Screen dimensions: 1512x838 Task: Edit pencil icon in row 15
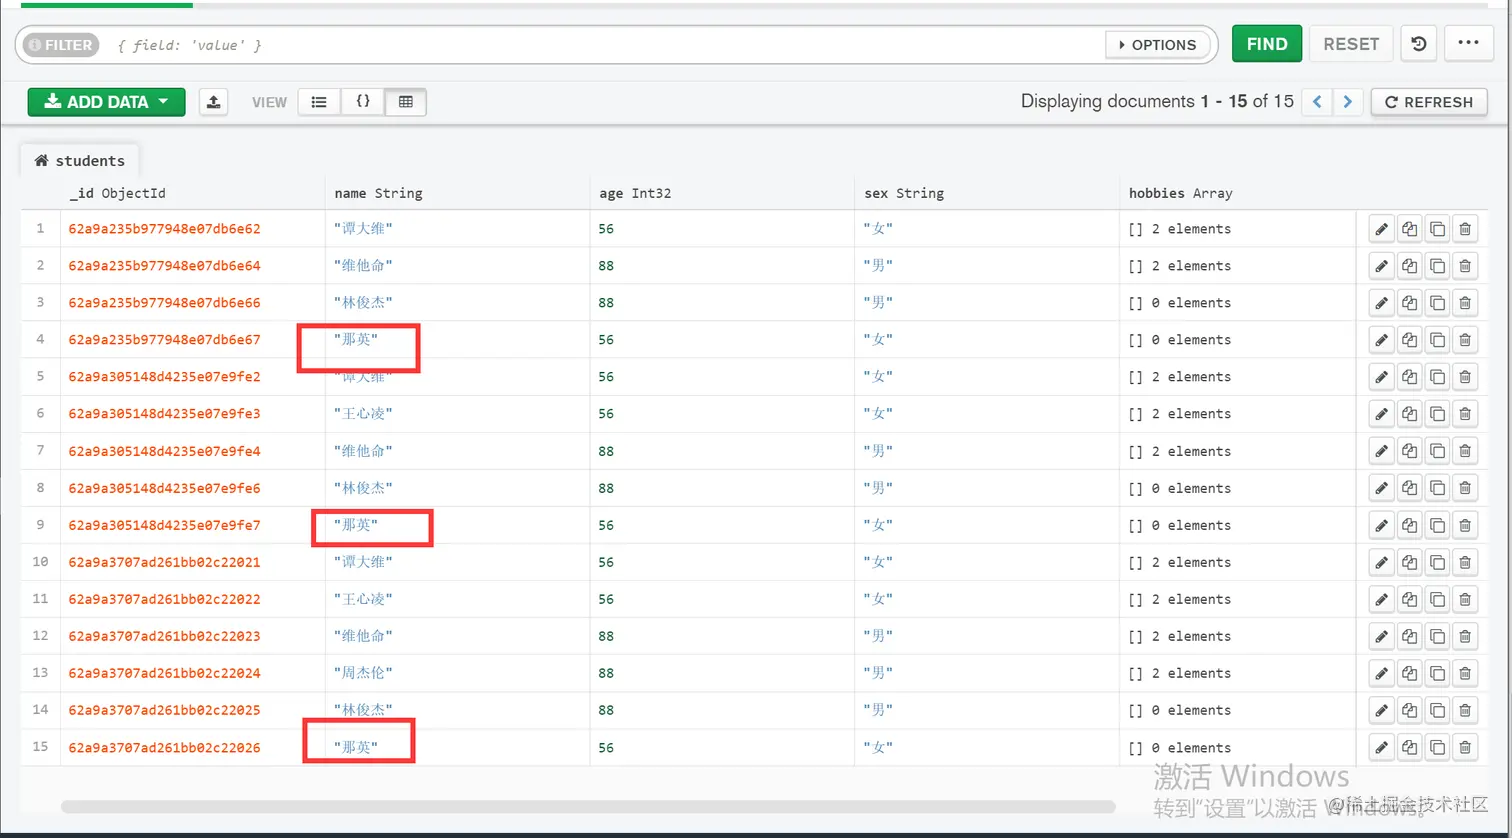(x=1381, y=747)
